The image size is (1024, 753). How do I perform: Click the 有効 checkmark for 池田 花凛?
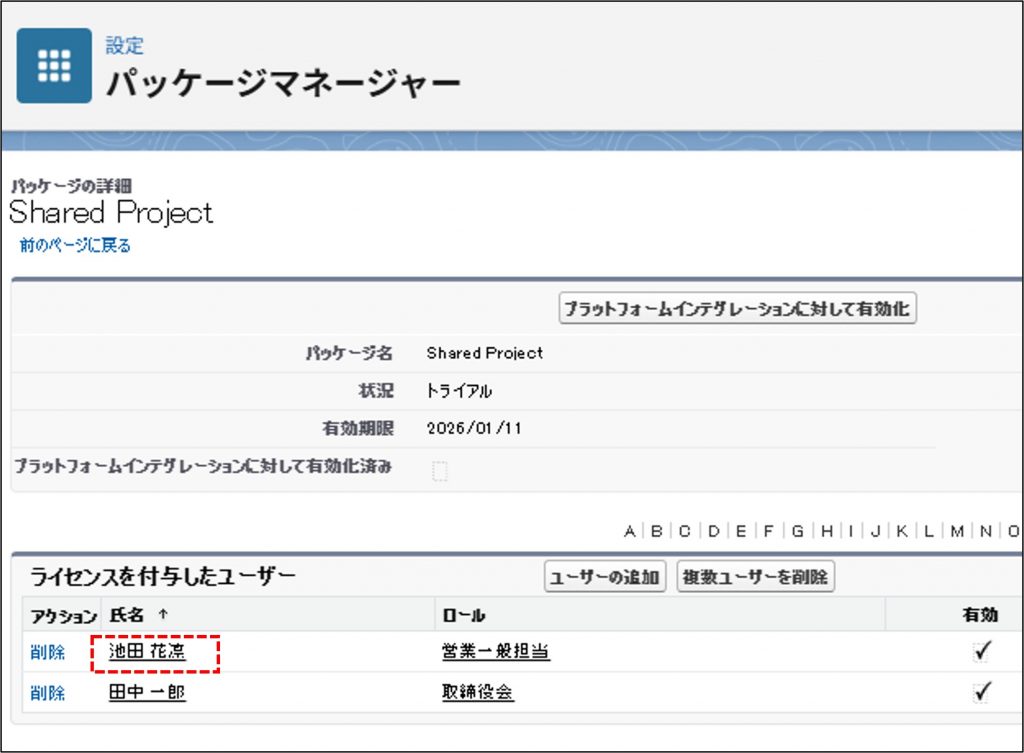983,652
